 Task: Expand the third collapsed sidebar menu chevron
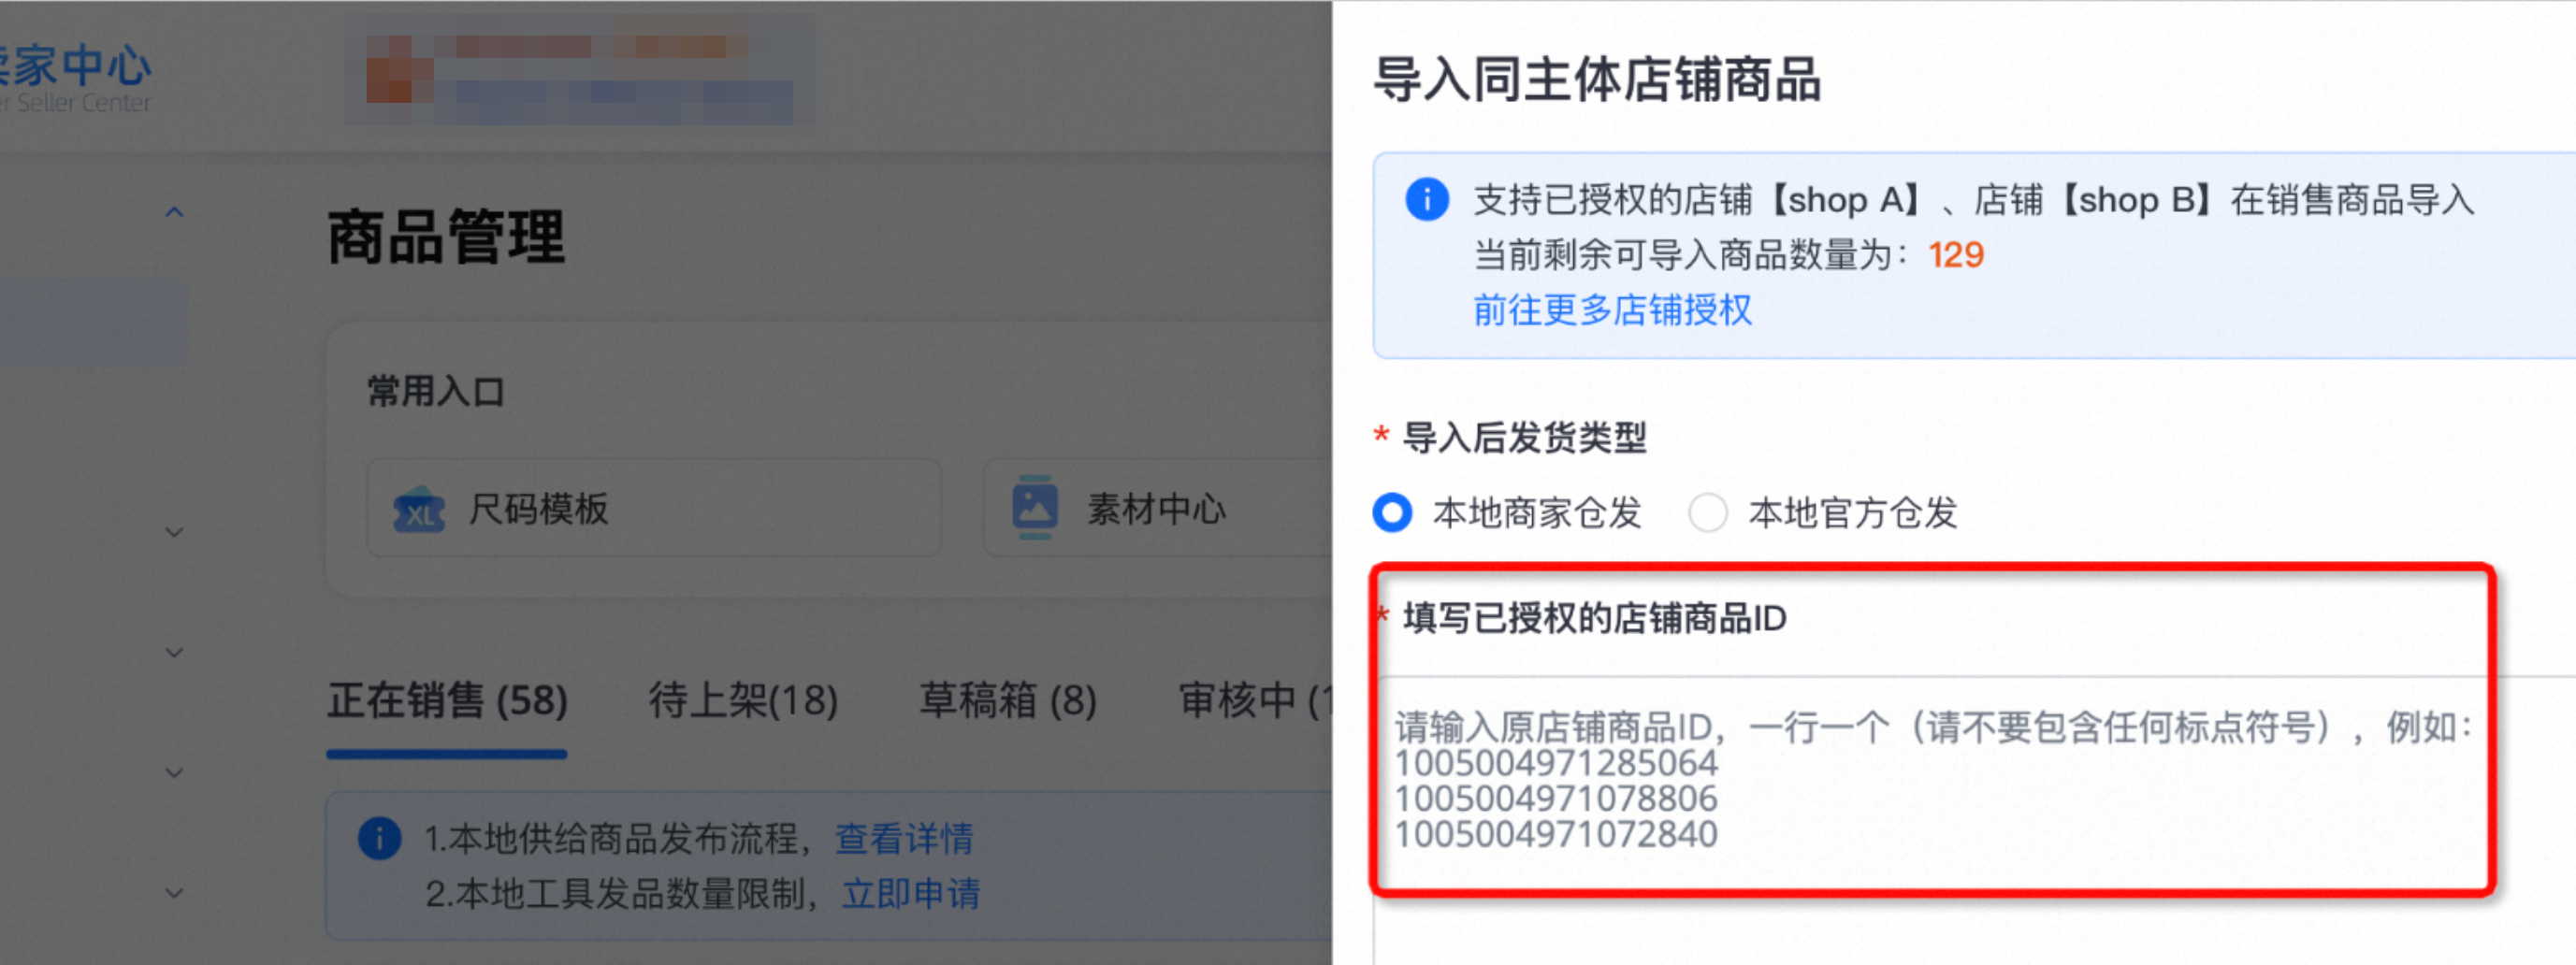coord(174,772)
